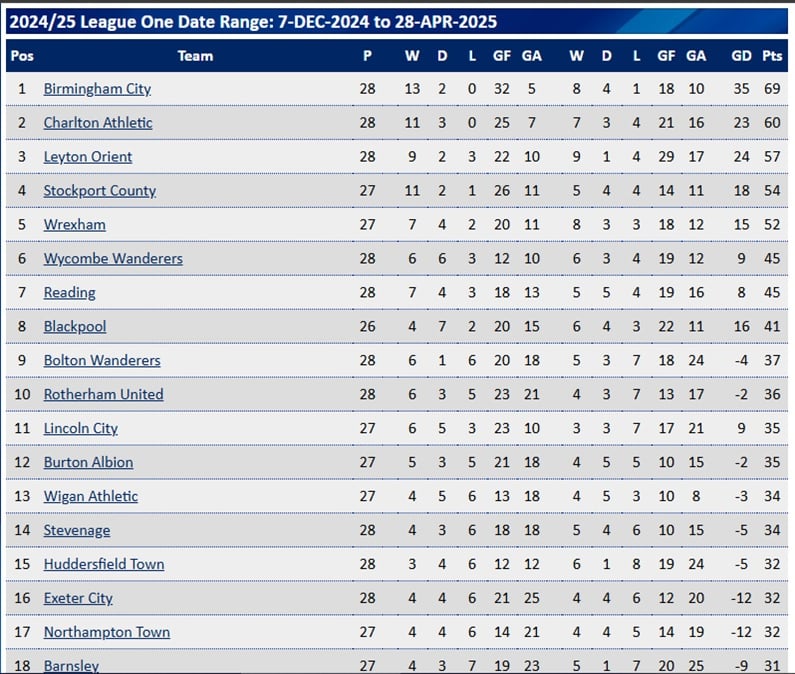Image resolution: width=795 pixels, height=674 pixels.
Task: Open the Blackpool team link
Action: (x=75, y=327)
